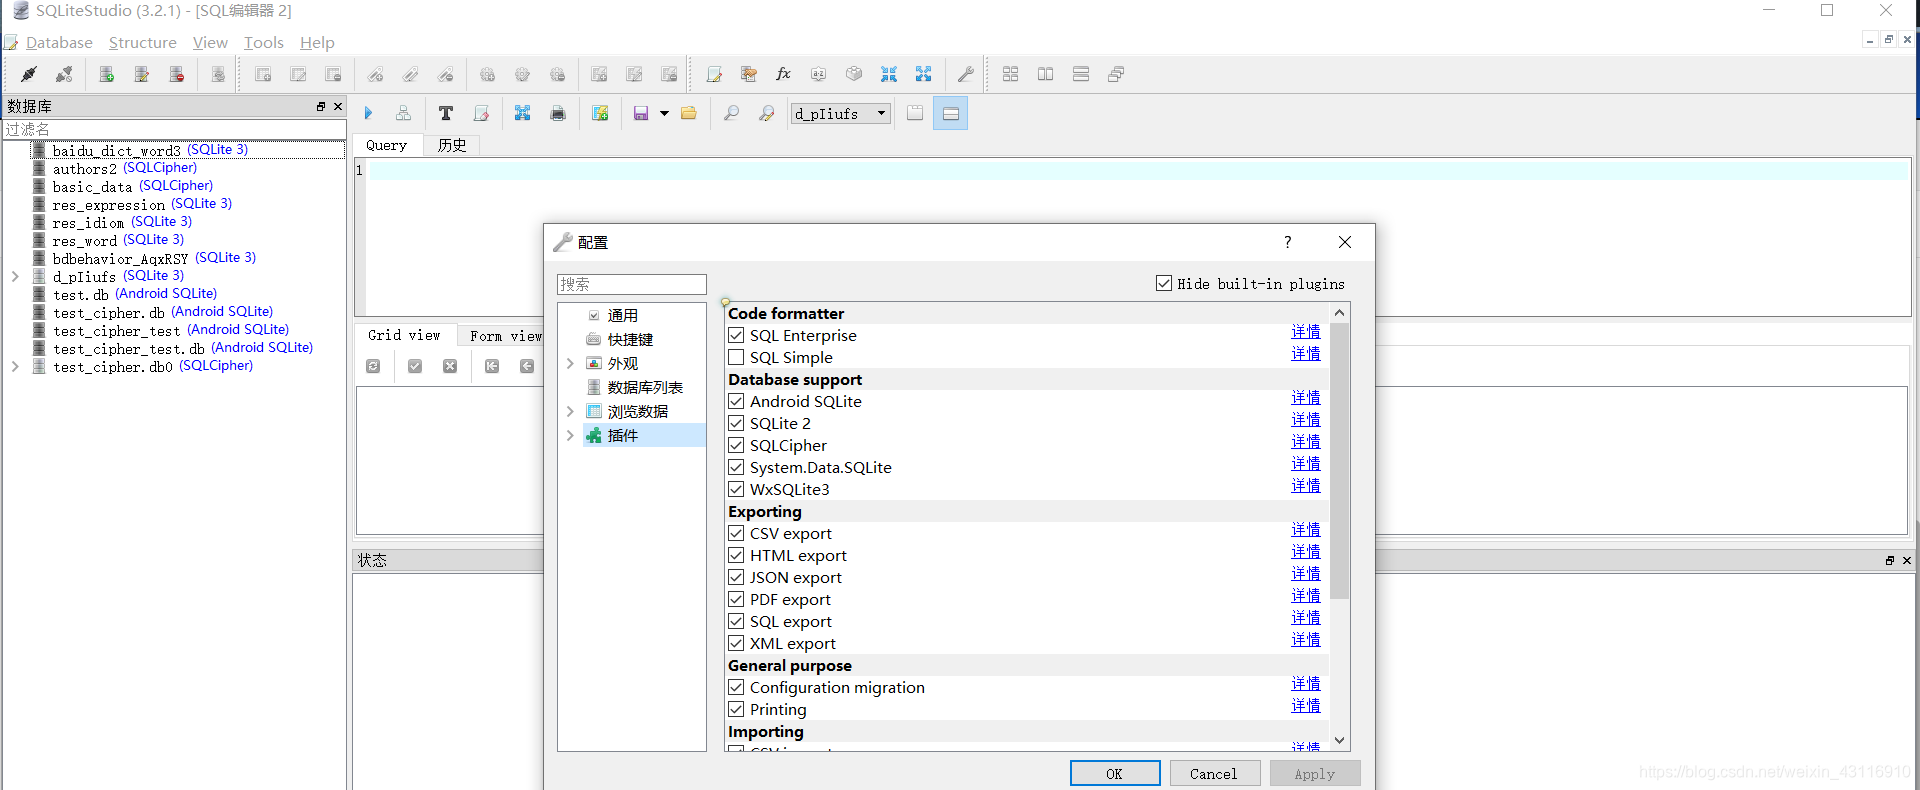Open 详情 link for SQL Enterprise

1305,331
